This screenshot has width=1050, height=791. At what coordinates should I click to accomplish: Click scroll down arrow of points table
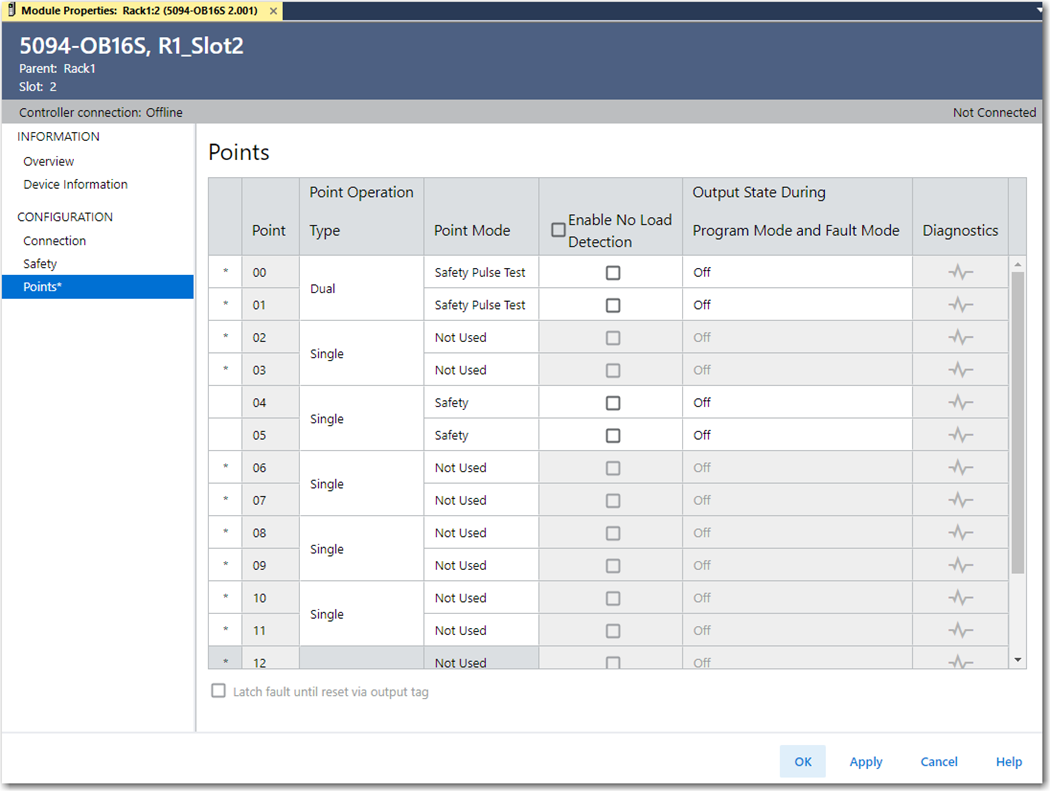(x=1018, y=660)
